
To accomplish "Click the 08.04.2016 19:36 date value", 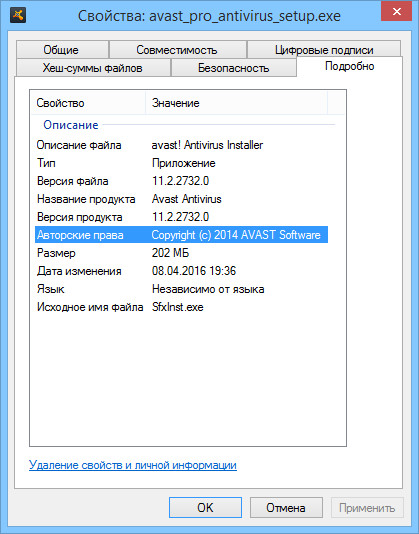I will pyautogui.click(x=194, y=271).
